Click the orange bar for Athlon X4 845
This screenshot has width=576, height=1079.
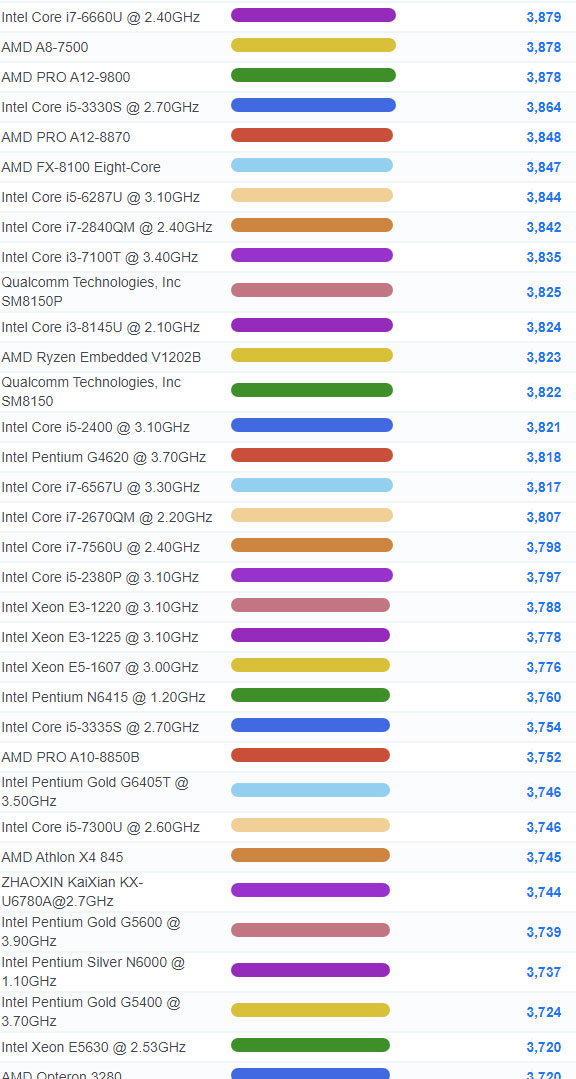[x=310, y=855]
